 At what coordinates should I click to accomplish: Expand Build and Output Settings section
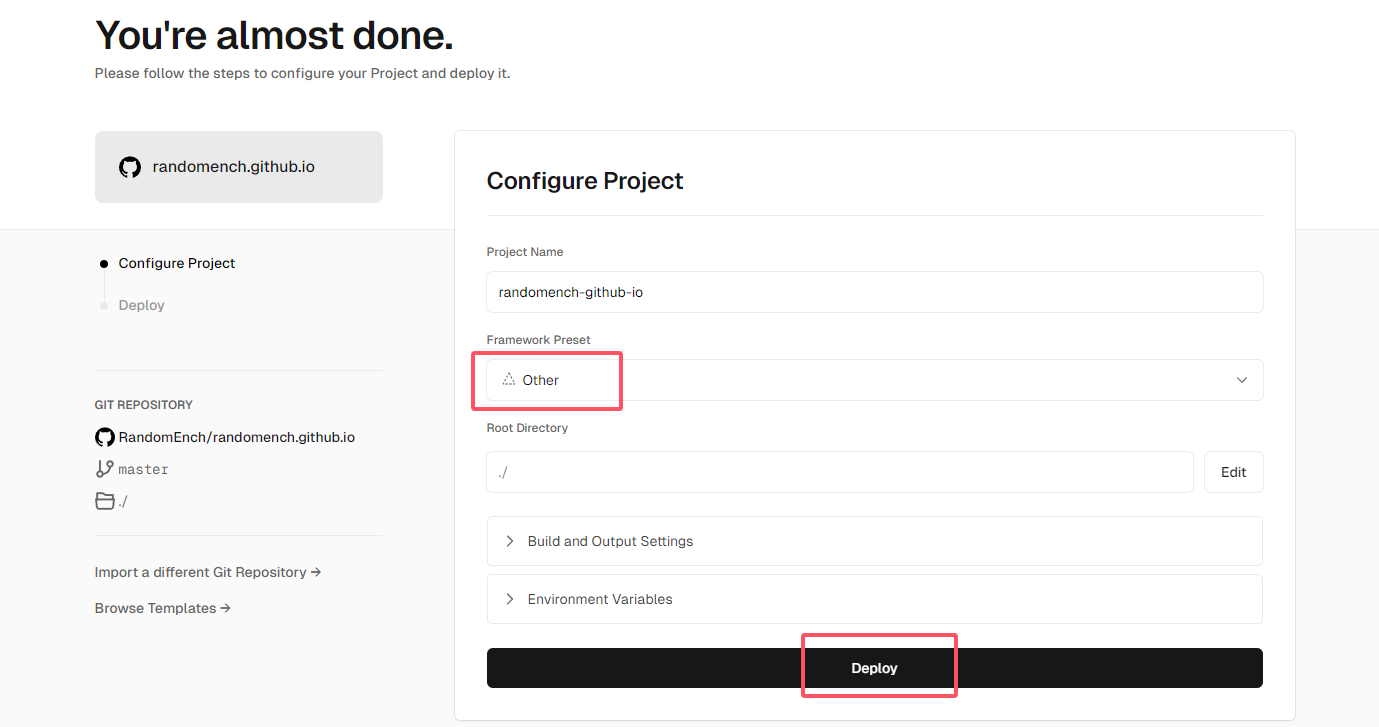point(610,541)
